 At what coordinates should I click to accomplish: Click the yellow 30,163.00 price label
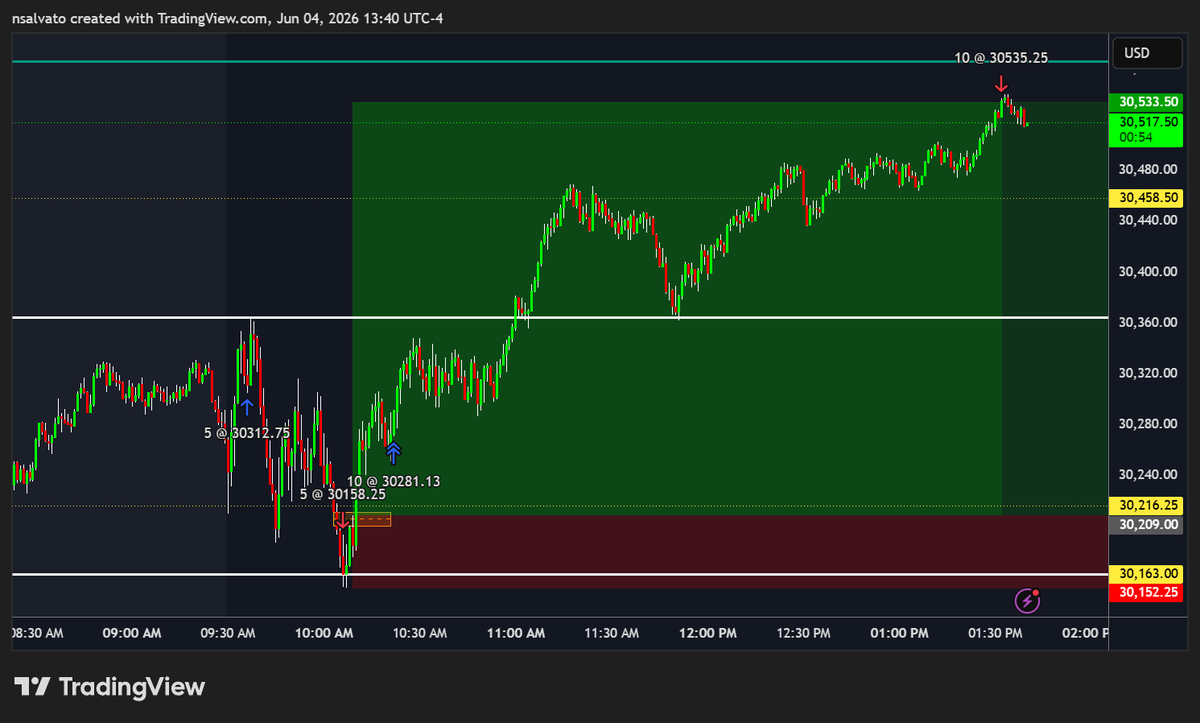[x=1146, y=575]
